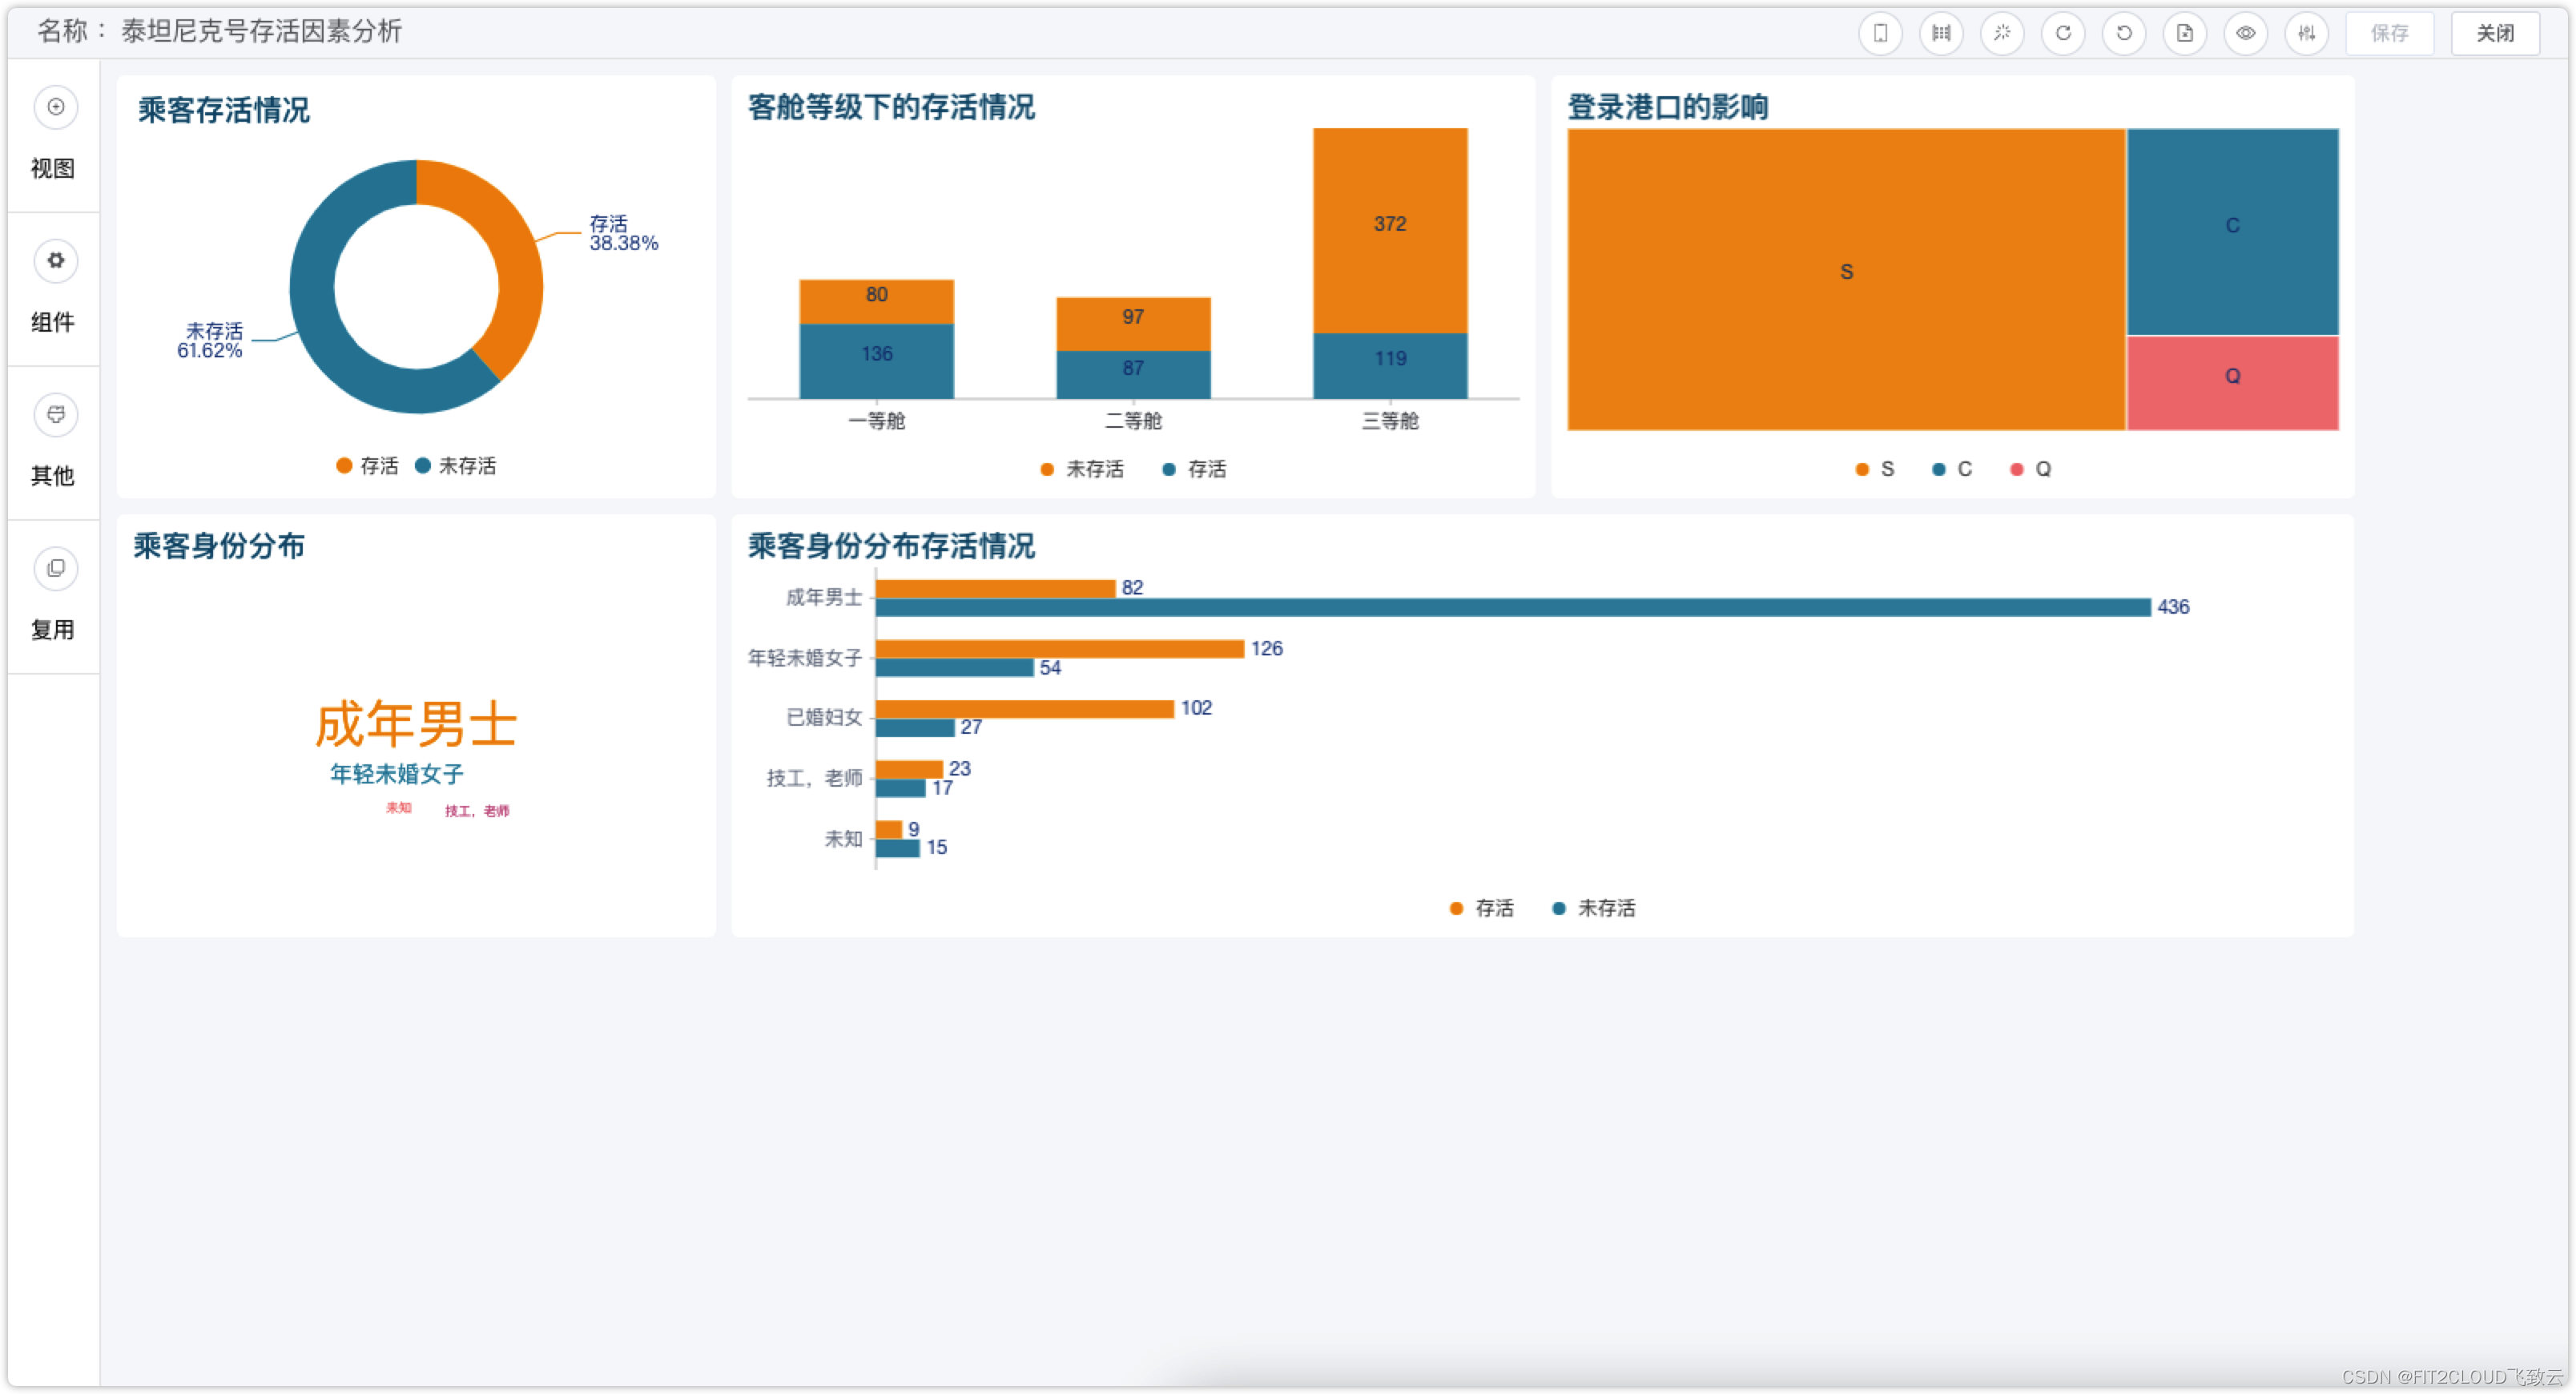The height and width of the screenshot is (1394, 2576).
Task: Click the 一等舱 axis label
Action: 877,421
